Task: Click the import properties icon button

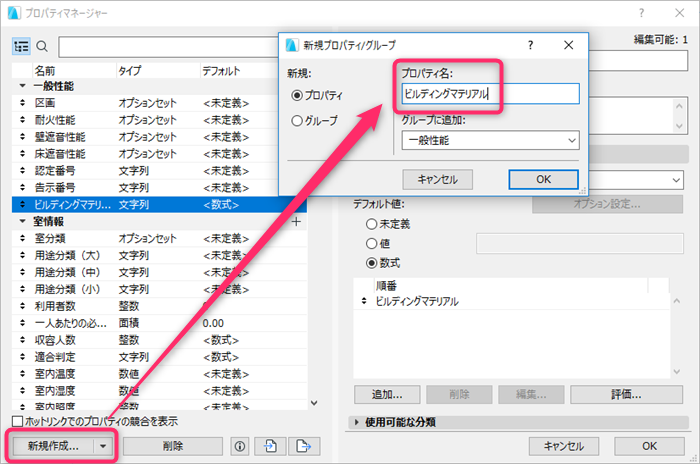Action: 270,446
